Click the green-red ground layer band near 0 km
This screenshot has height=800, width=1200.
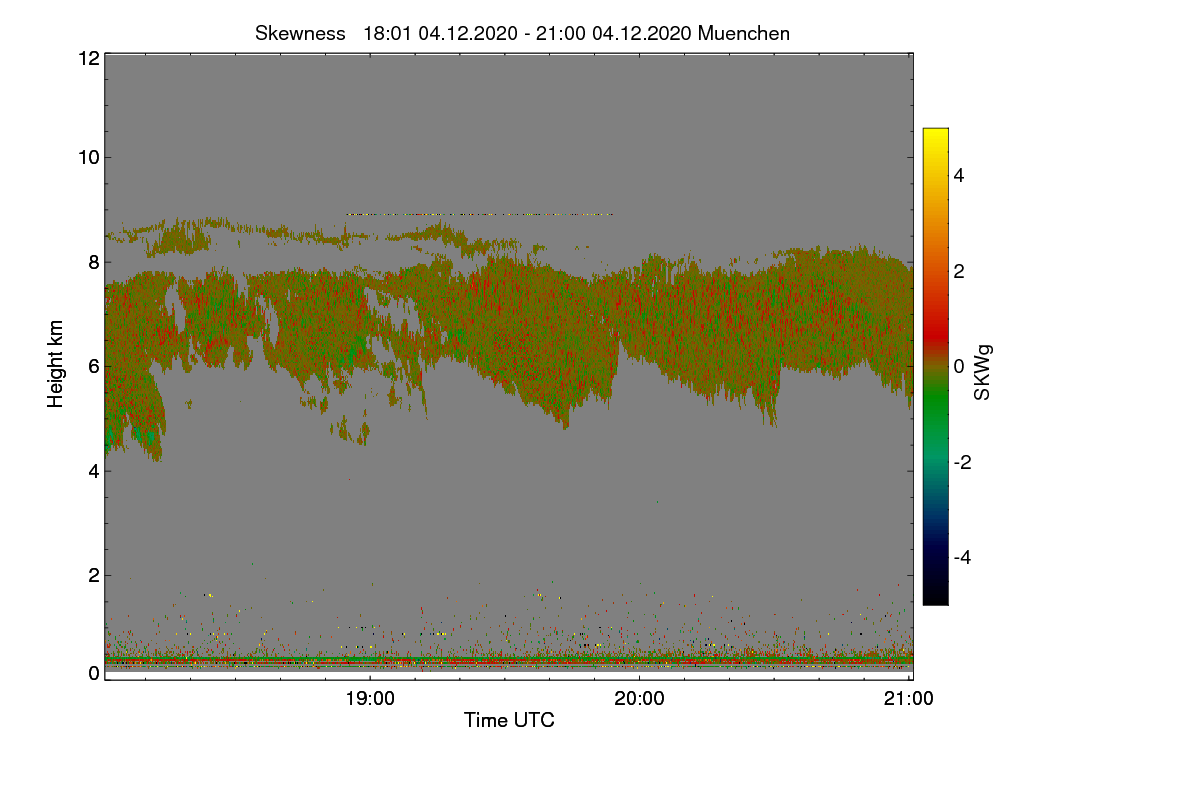tap(509, 660)
